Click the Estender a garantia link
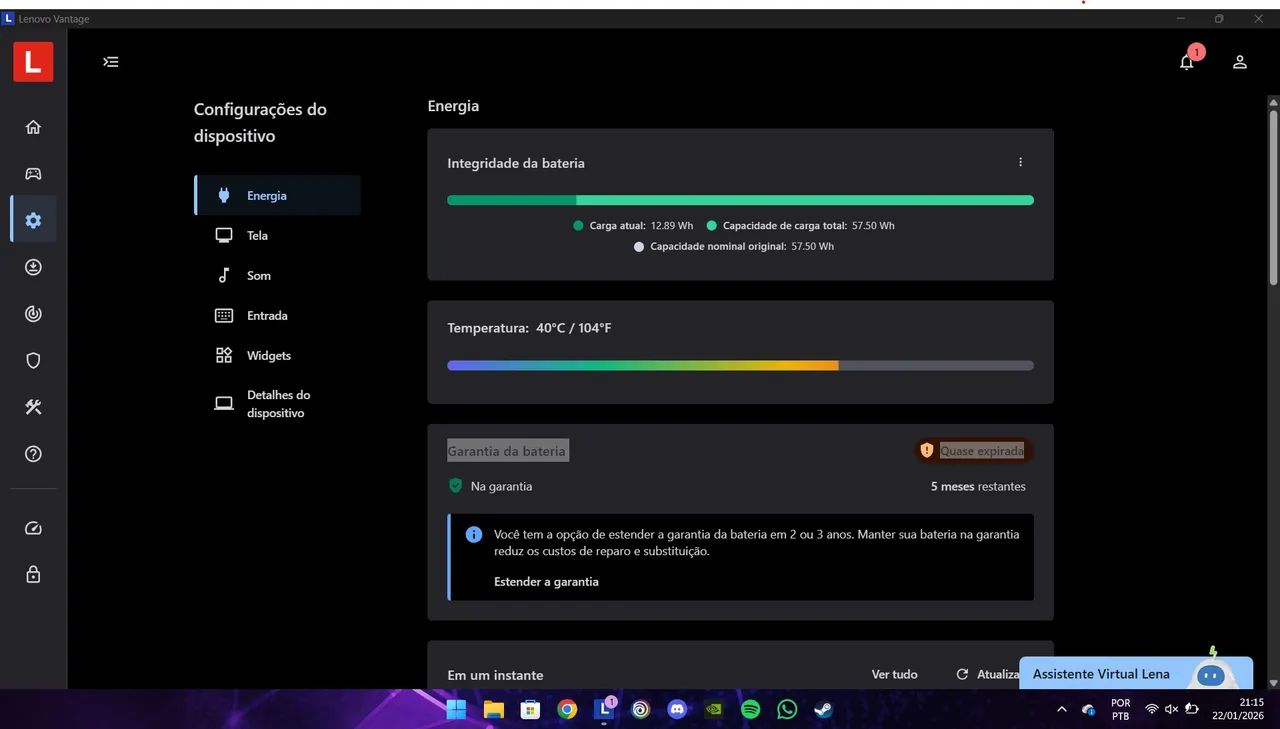Viewport: 1280px width, 729px height. (x=546, y=582)
